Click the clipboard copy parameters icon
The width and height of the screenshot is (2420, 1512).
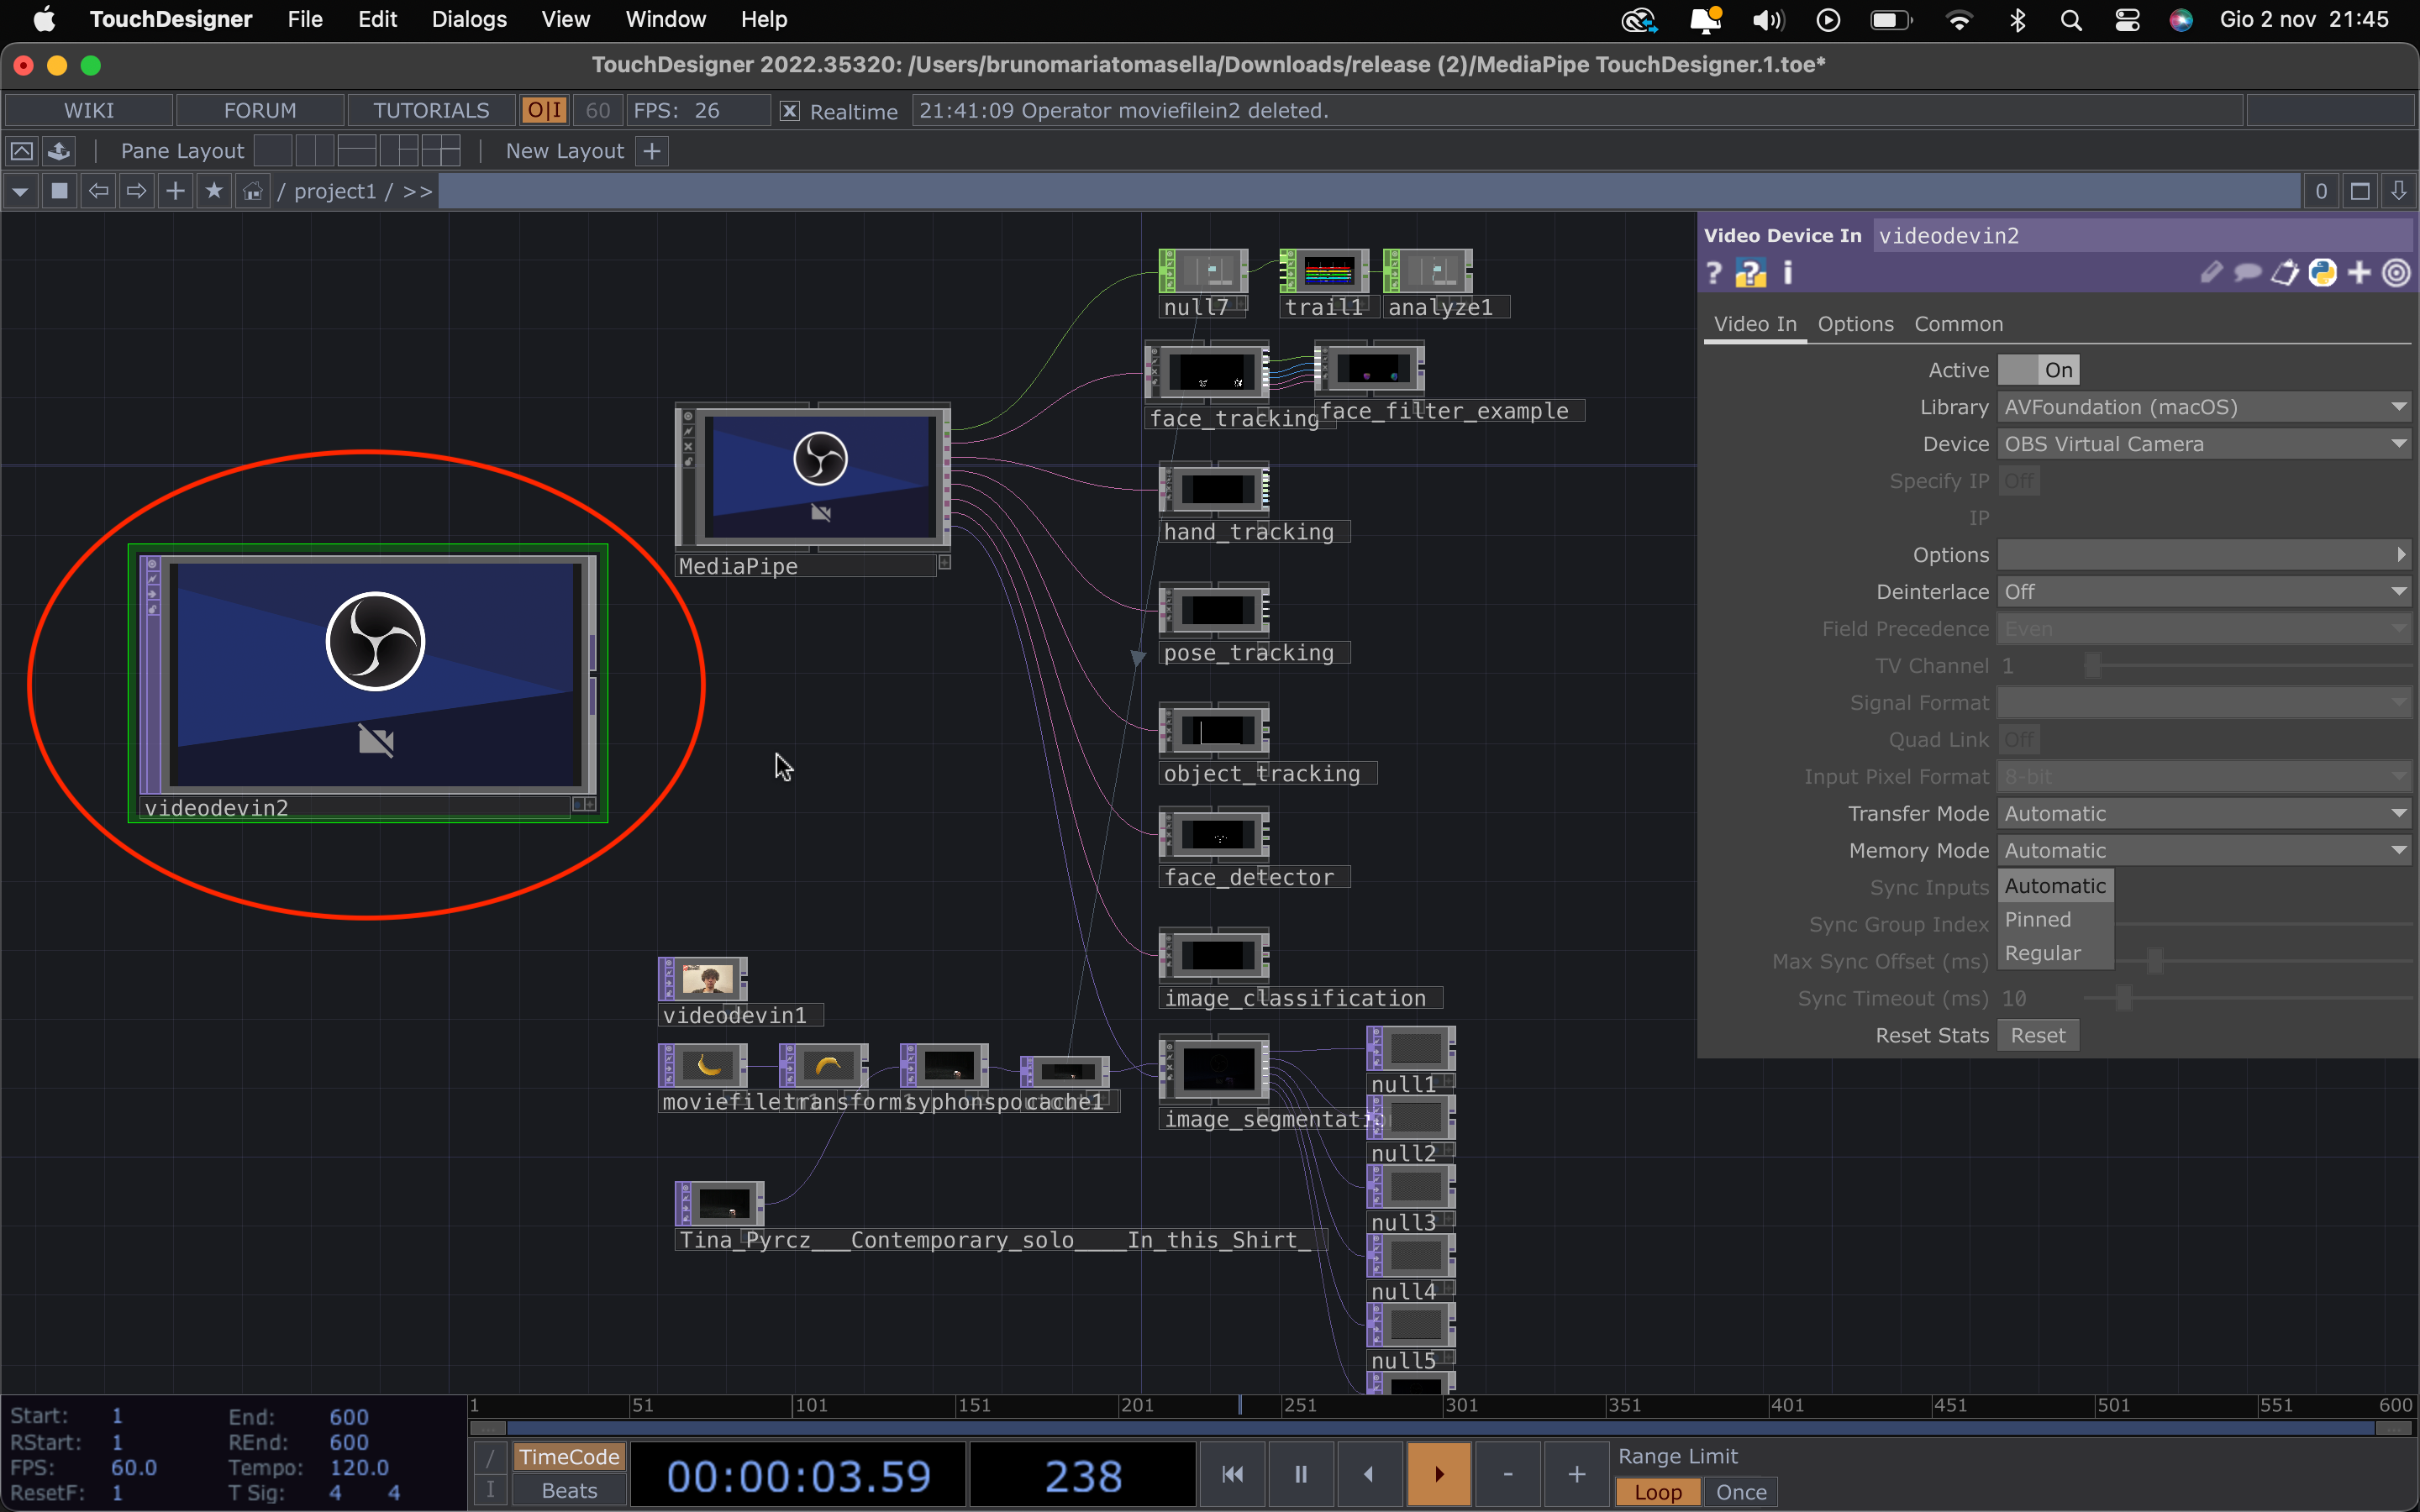(x=2284, y=273)
